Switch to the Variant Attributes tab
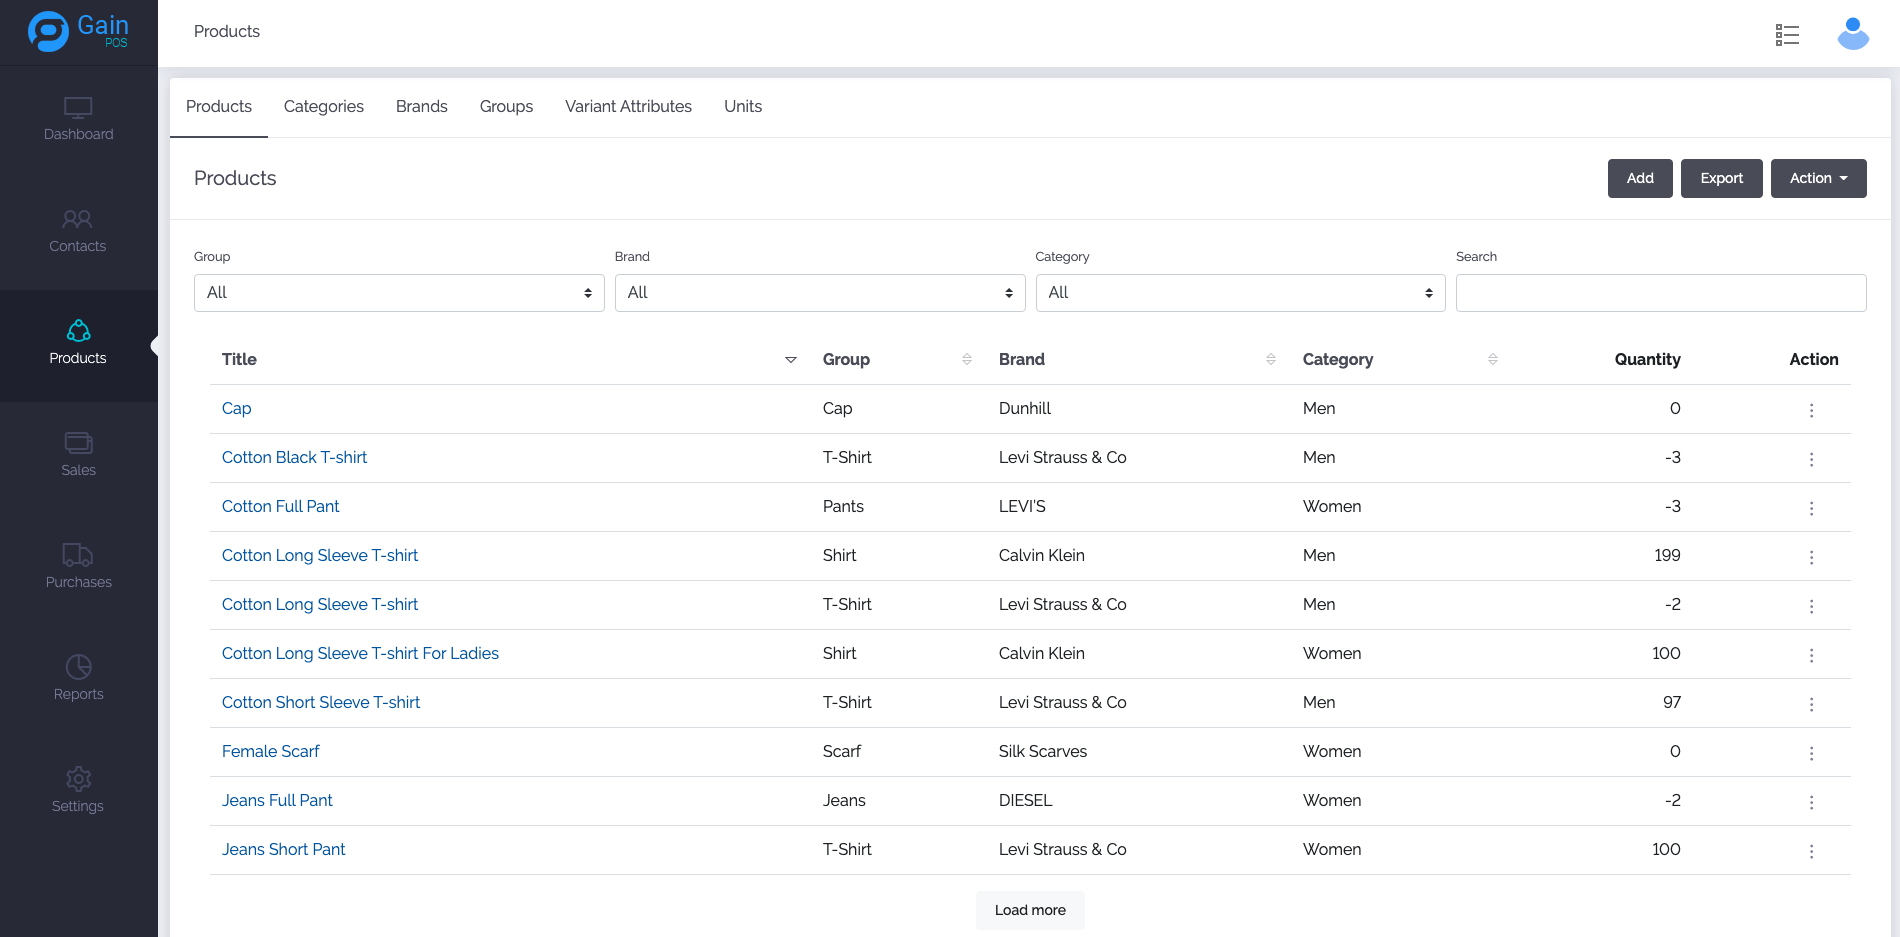 pyautogui.click(x=628, y=107)
